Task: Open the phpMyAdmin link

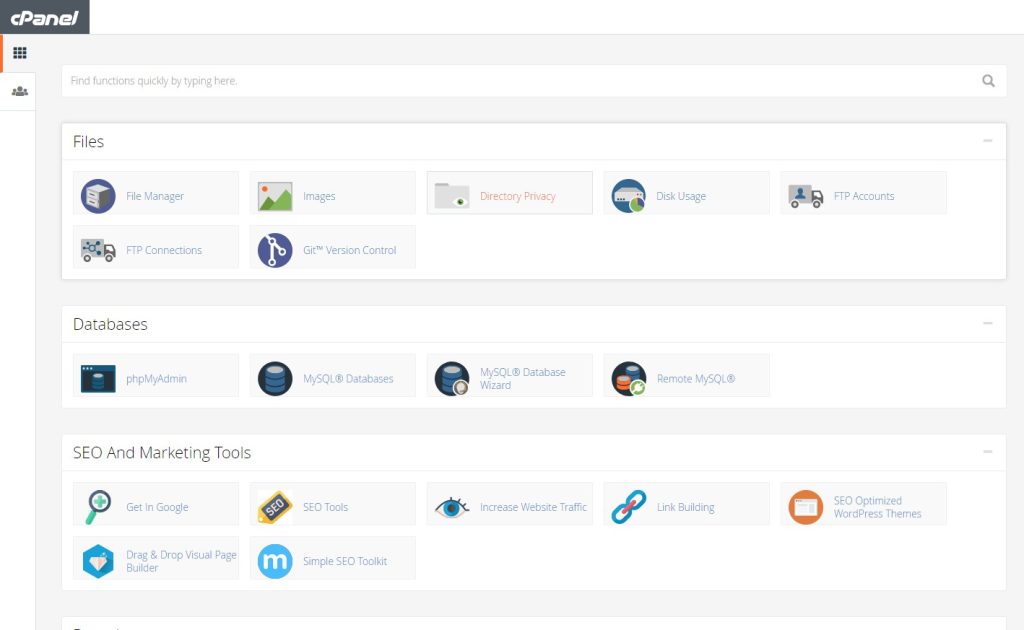Action: point(157,379)
